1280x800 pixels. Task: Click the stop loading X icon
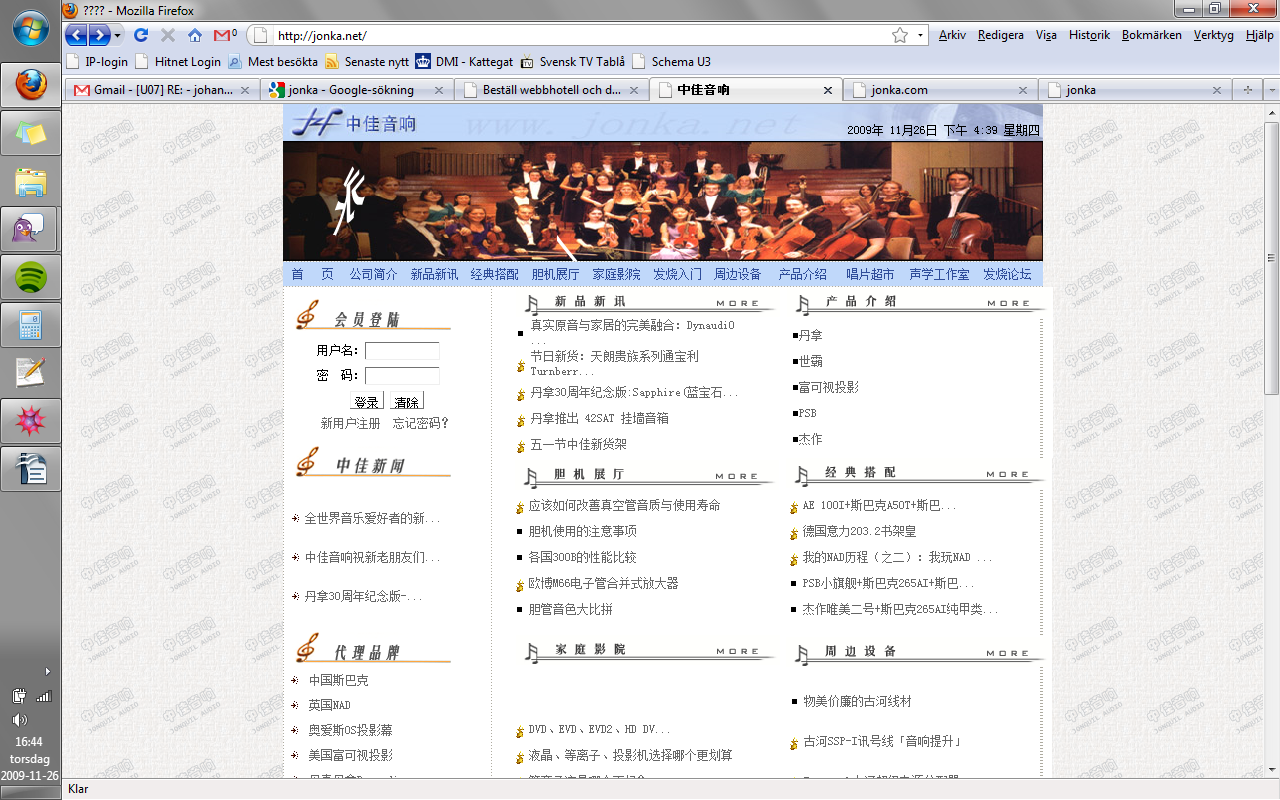(168, 35)
